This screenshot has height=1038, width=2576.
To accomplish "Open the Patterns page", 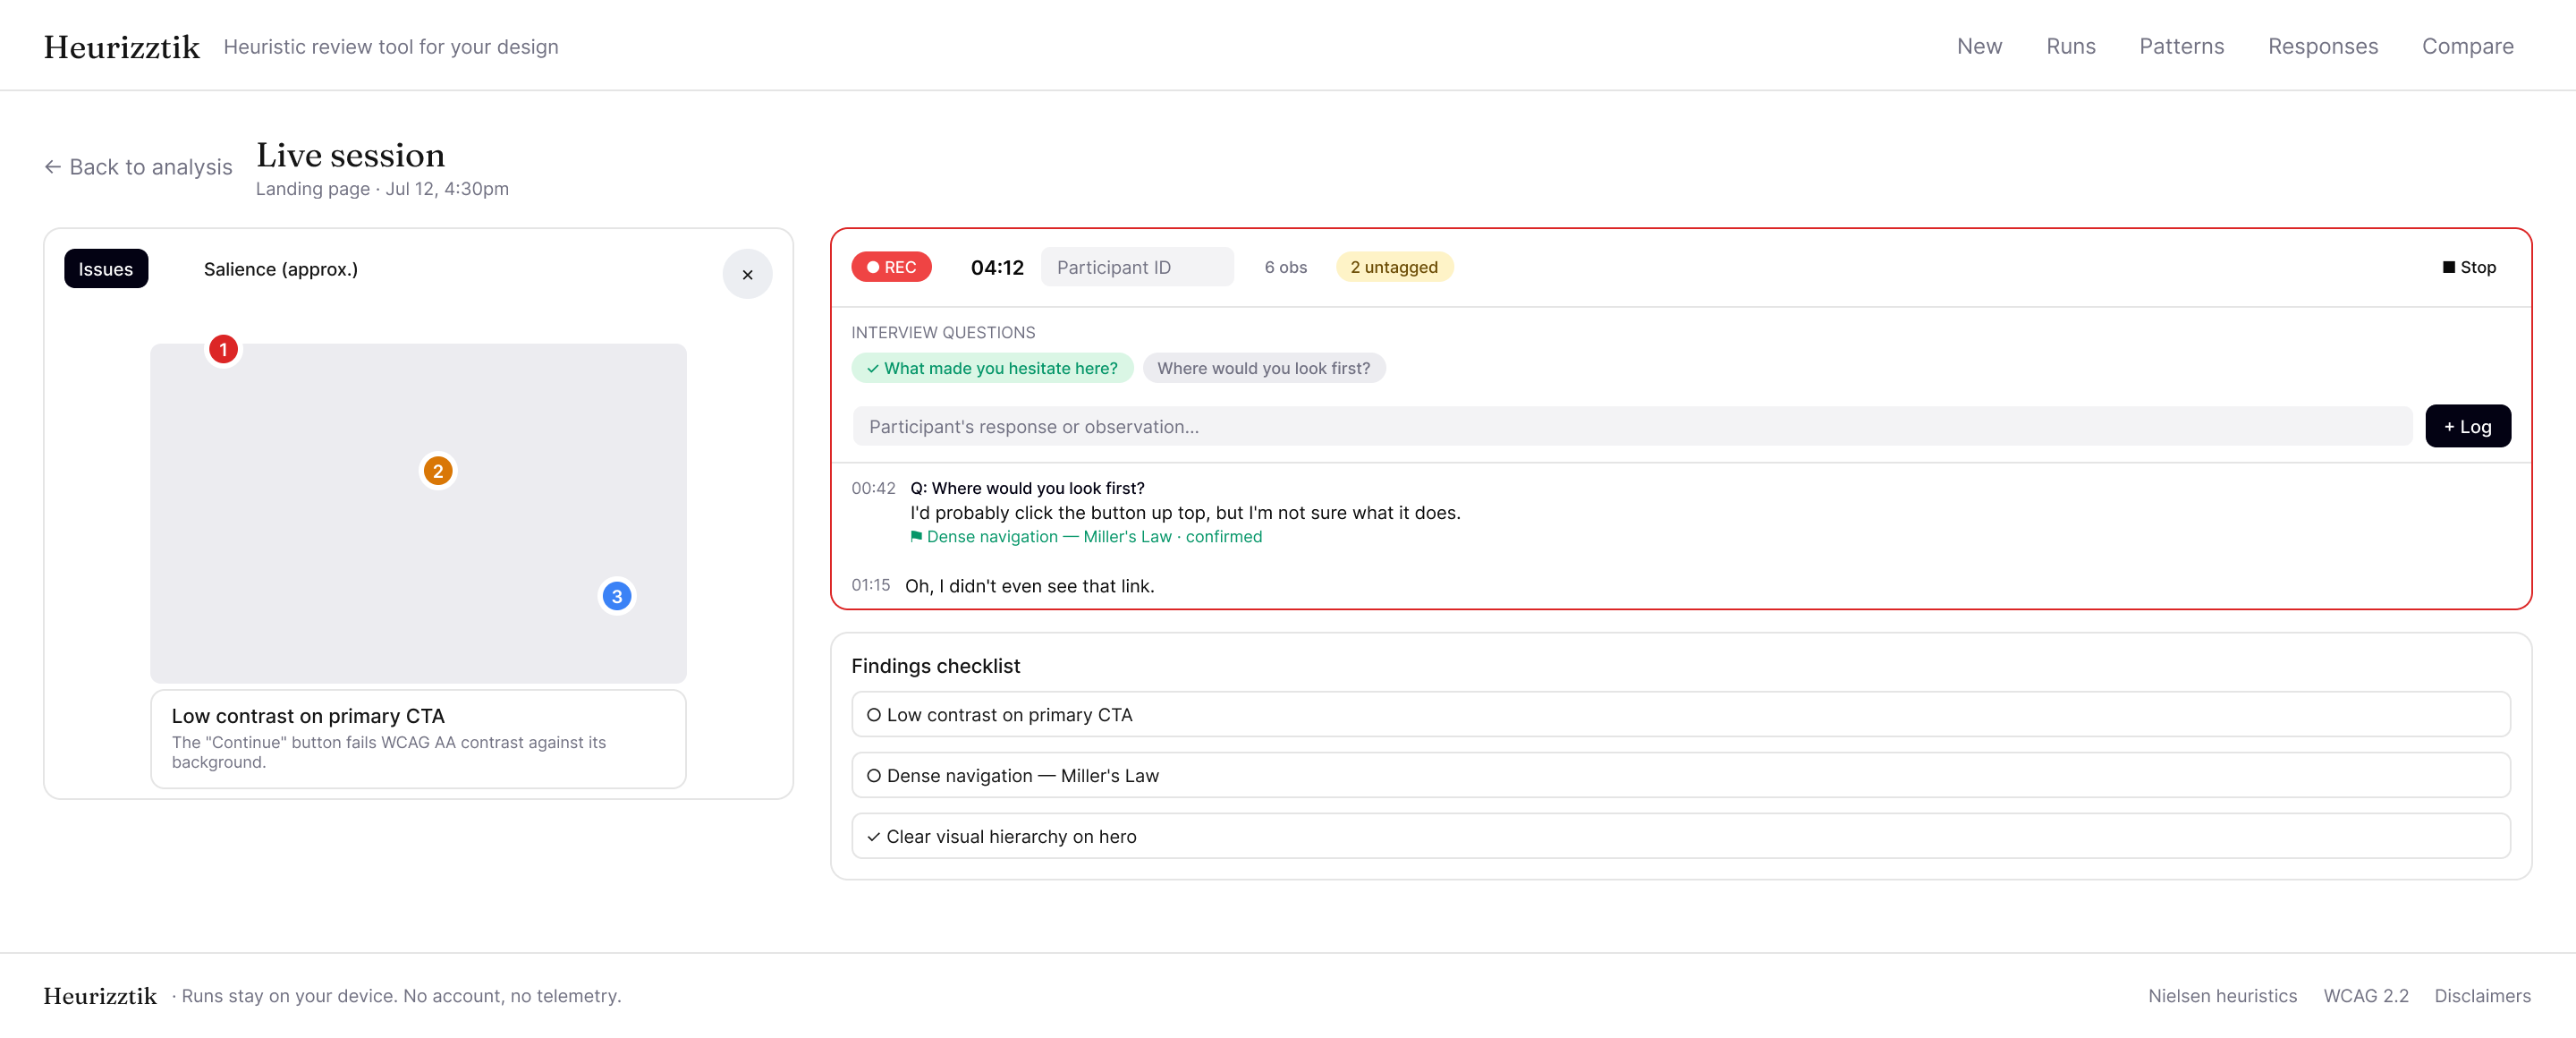I will click(2181, 46).
